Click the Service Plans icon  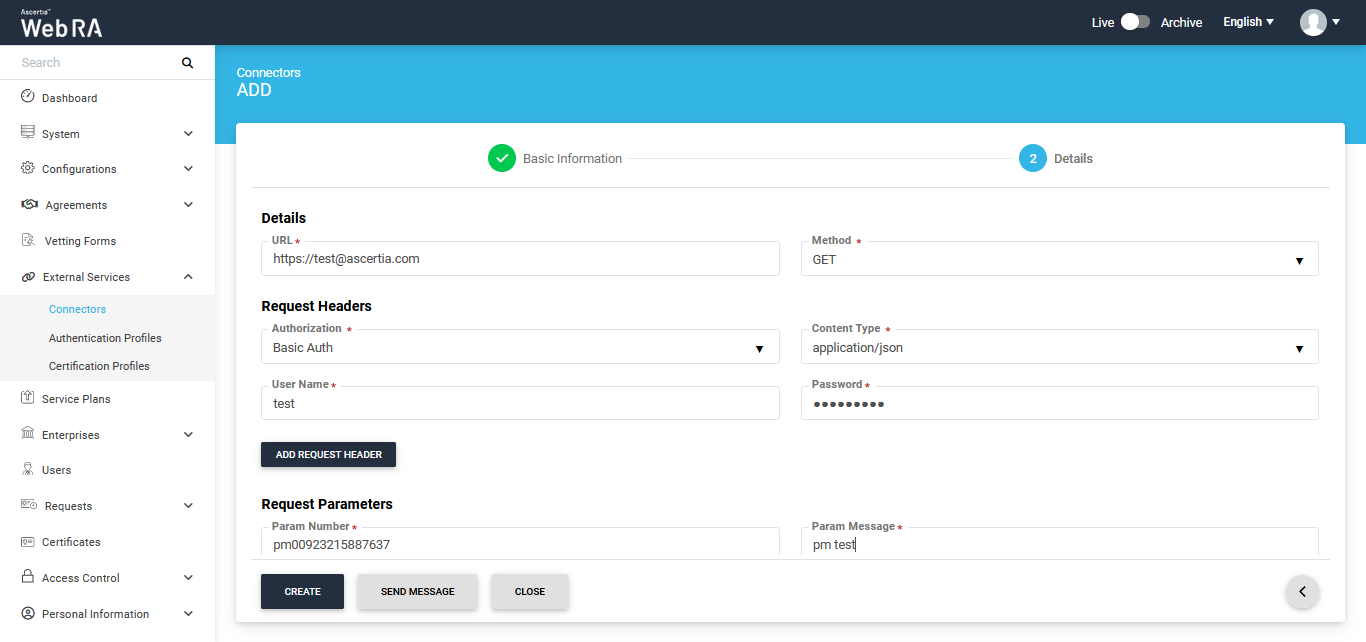[28, 398]
